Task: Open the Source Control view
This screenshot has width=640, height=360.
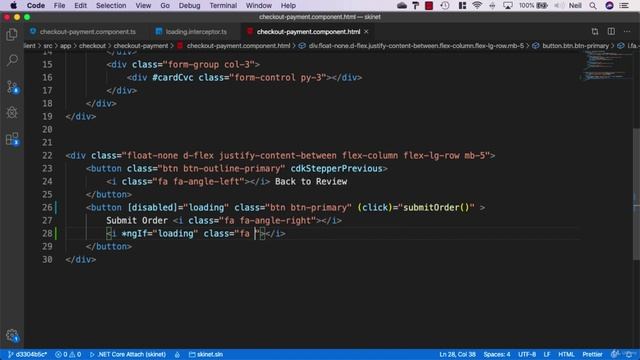Action: [x=12, y=87]
